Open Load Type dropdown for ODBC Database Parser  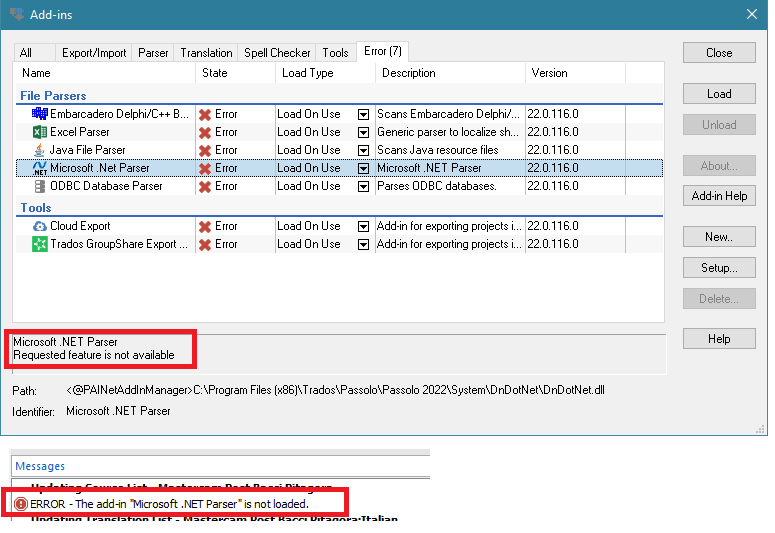(363, 186)
